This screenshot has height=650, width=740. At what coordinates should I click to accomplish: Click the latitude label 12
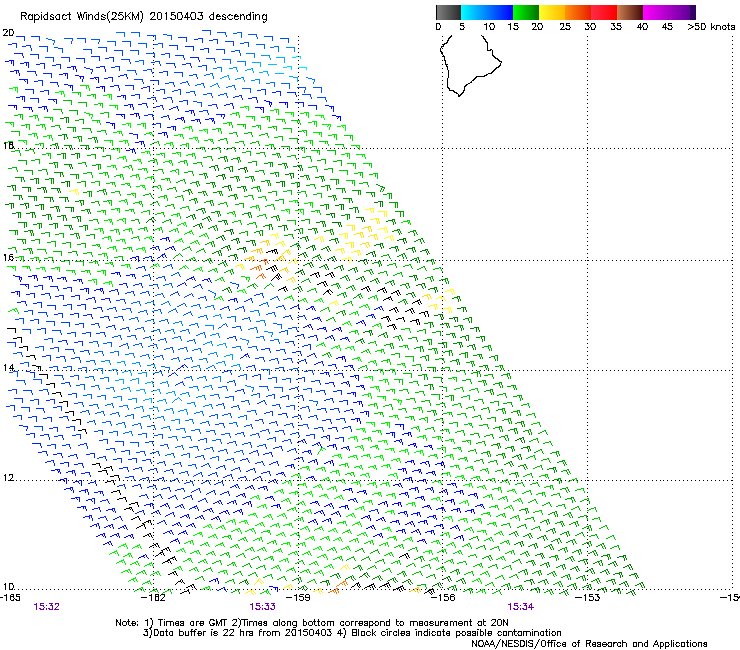[8, 478]
